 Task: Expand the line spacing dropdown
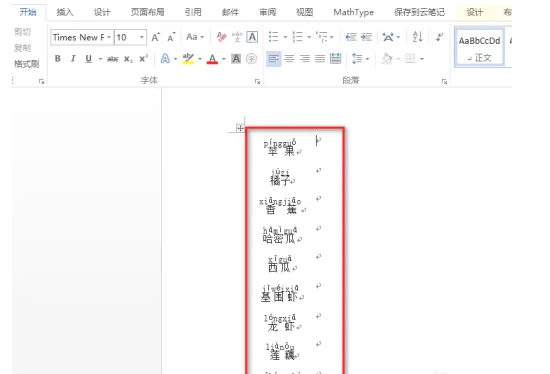point(367,59)
